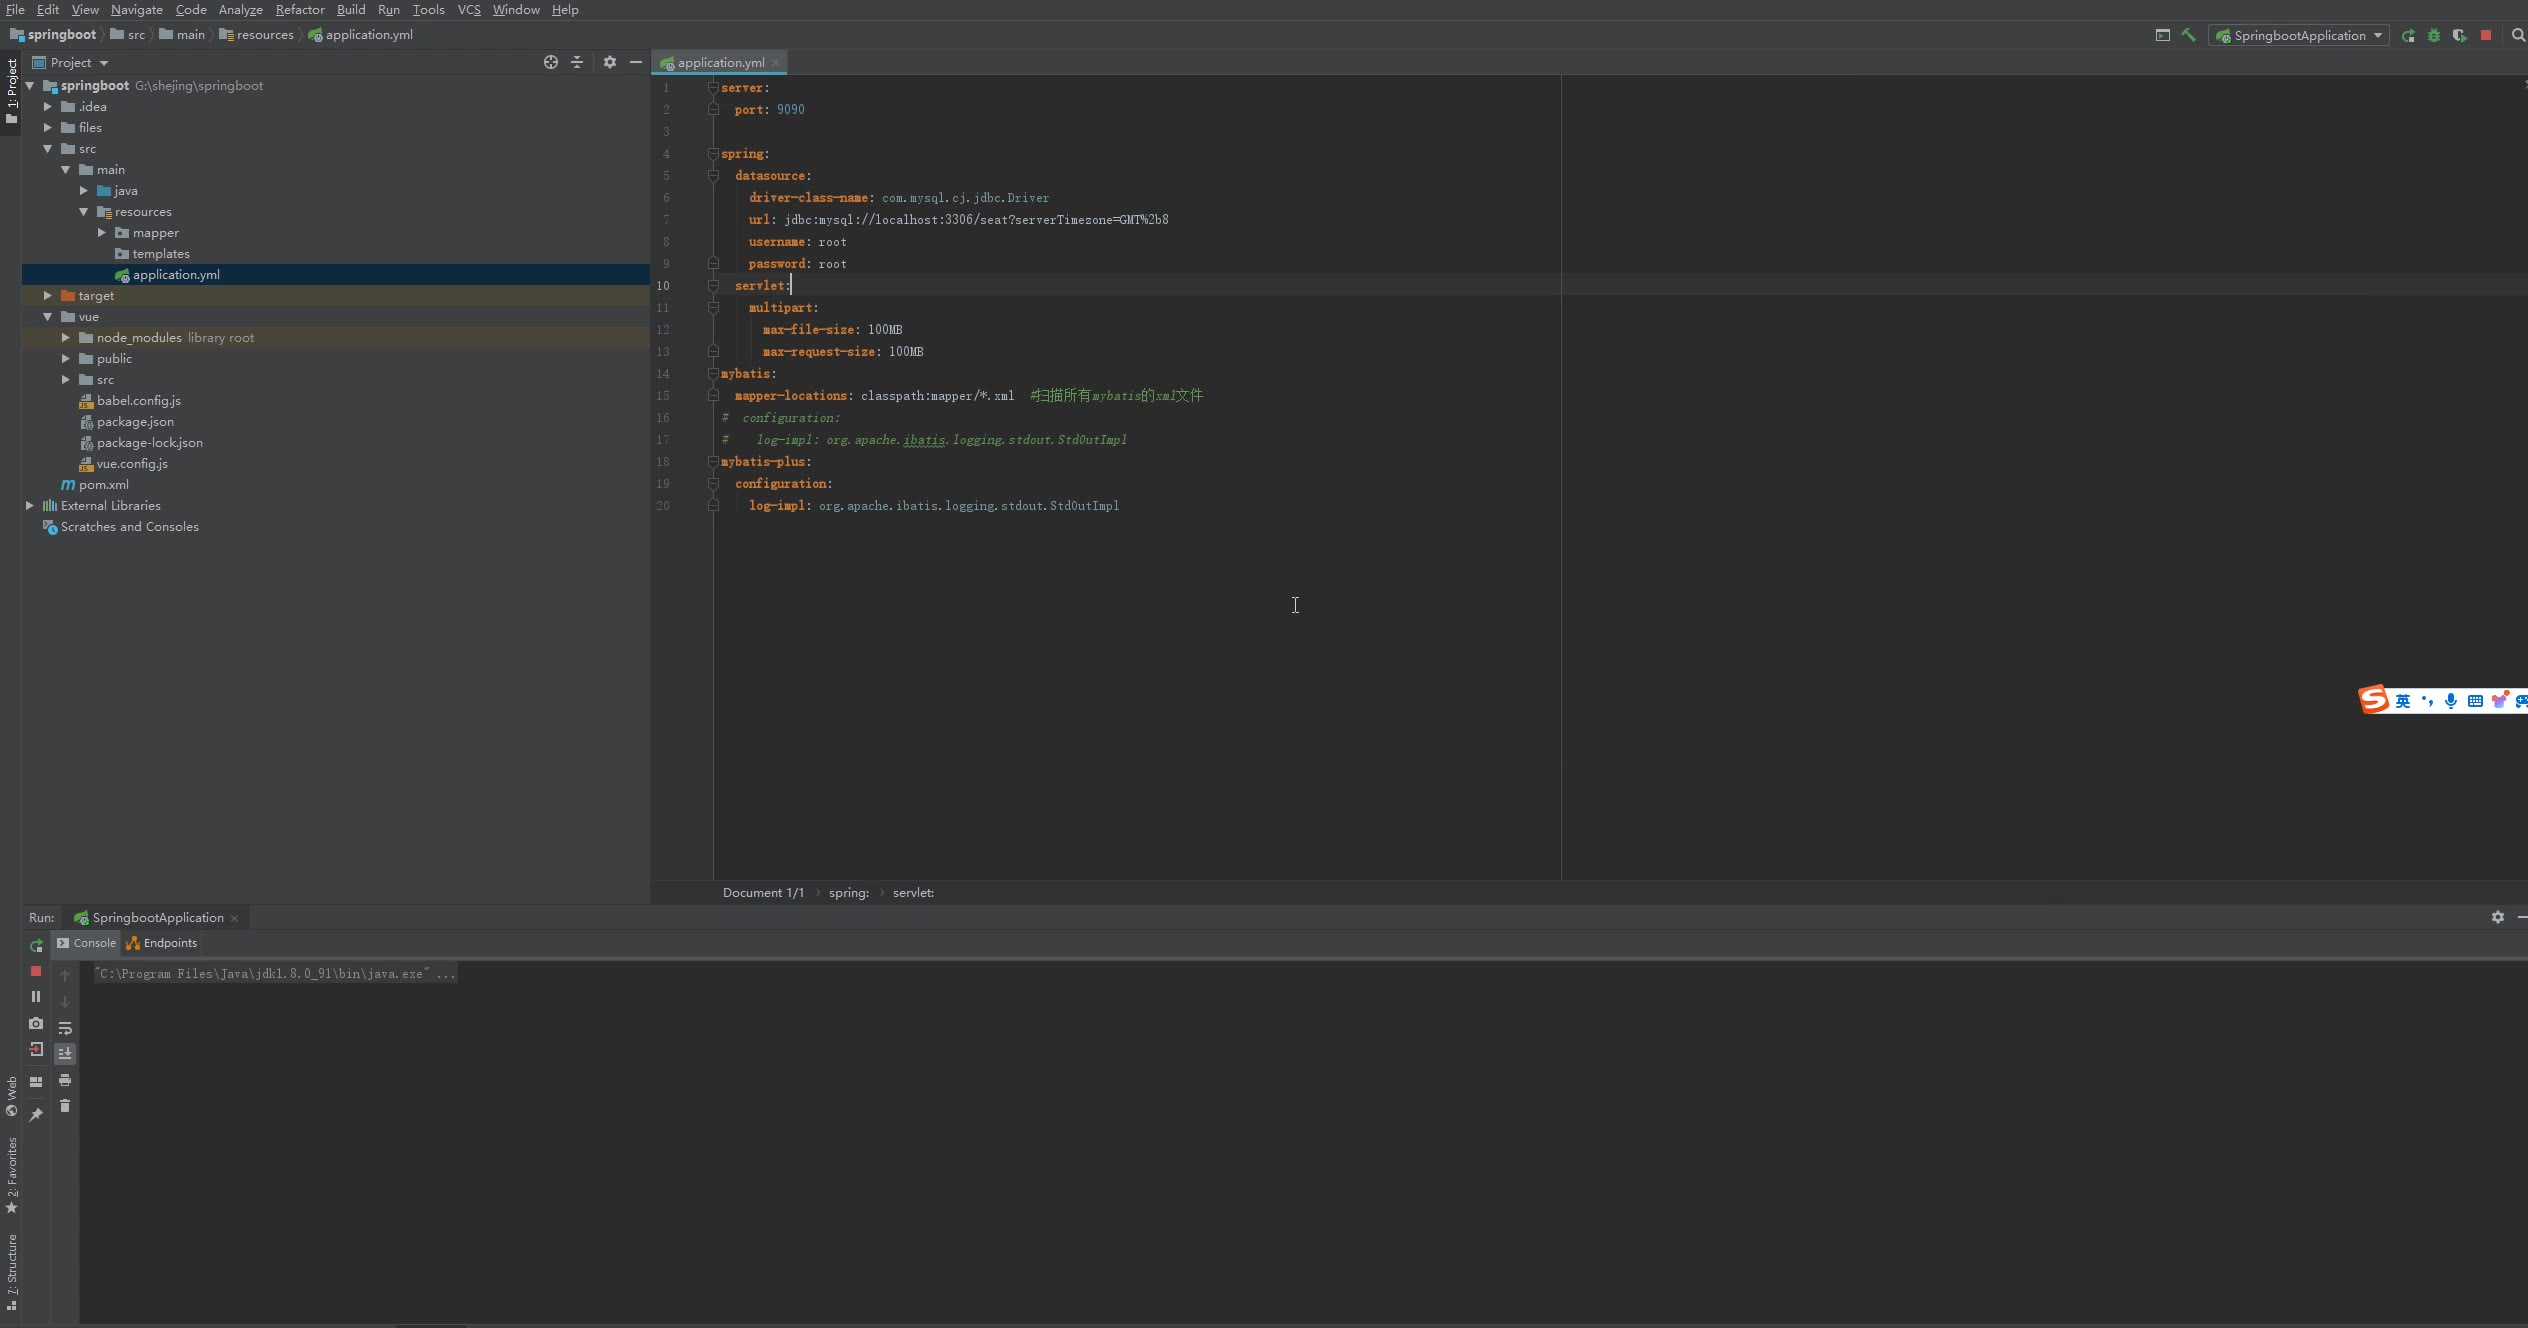
Task: Click the Dump Threads camera icon
Action: point(36,1023)
